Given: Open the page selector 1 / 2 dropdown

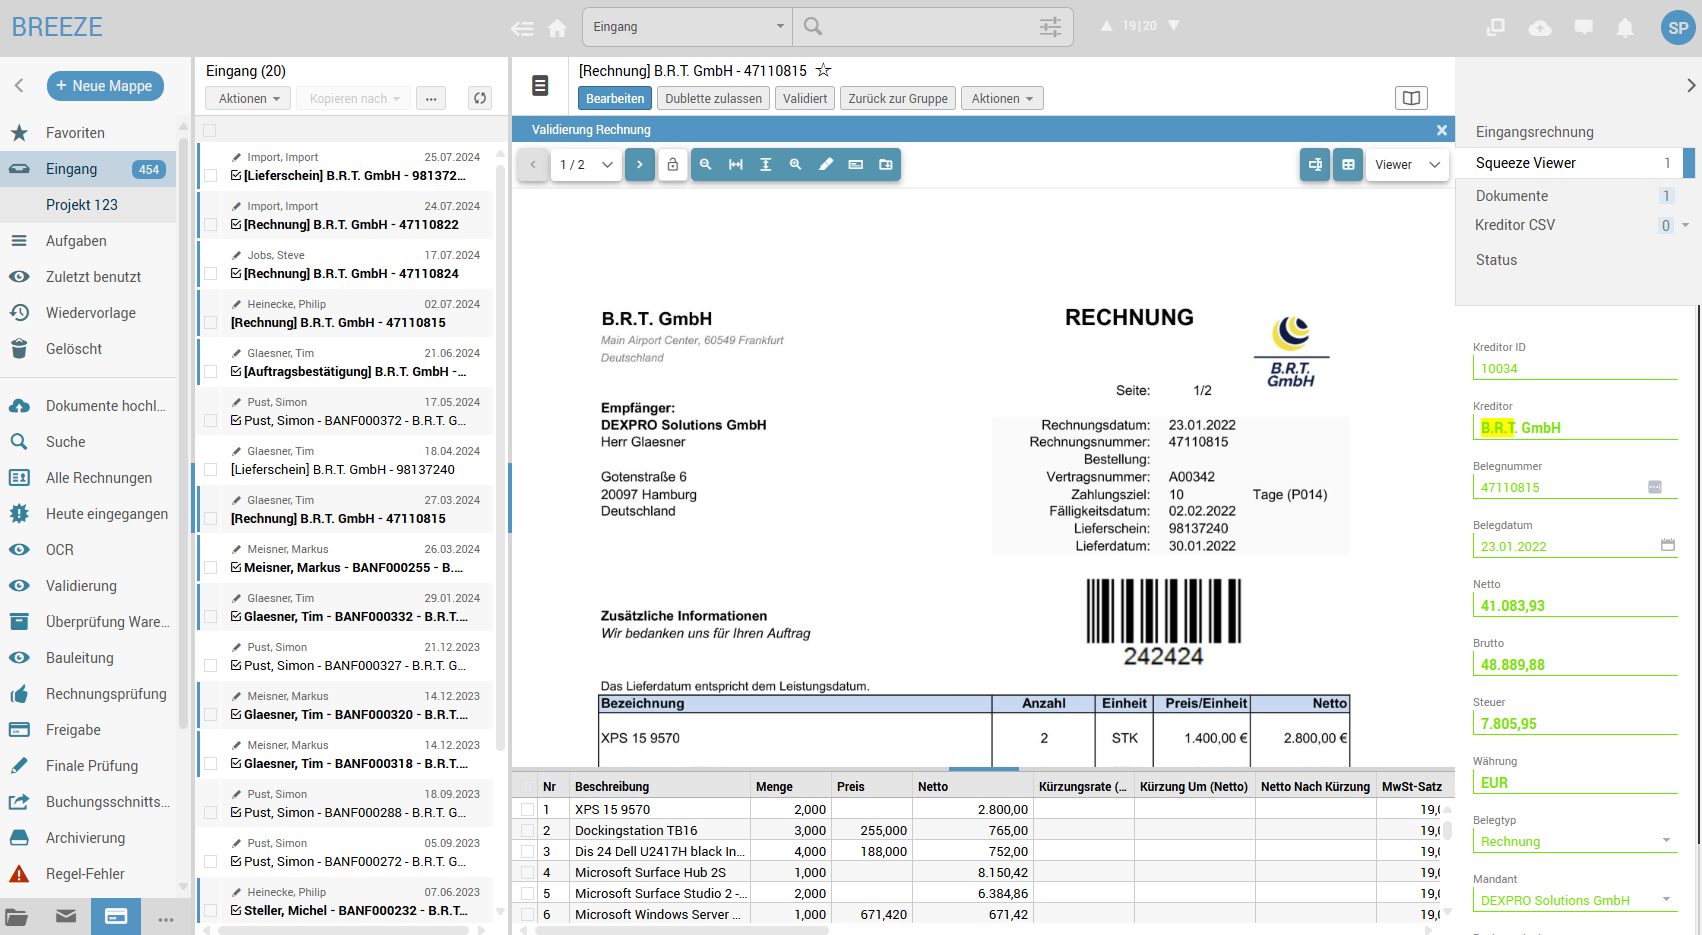Looking at the screenshot, I should 586,165.
